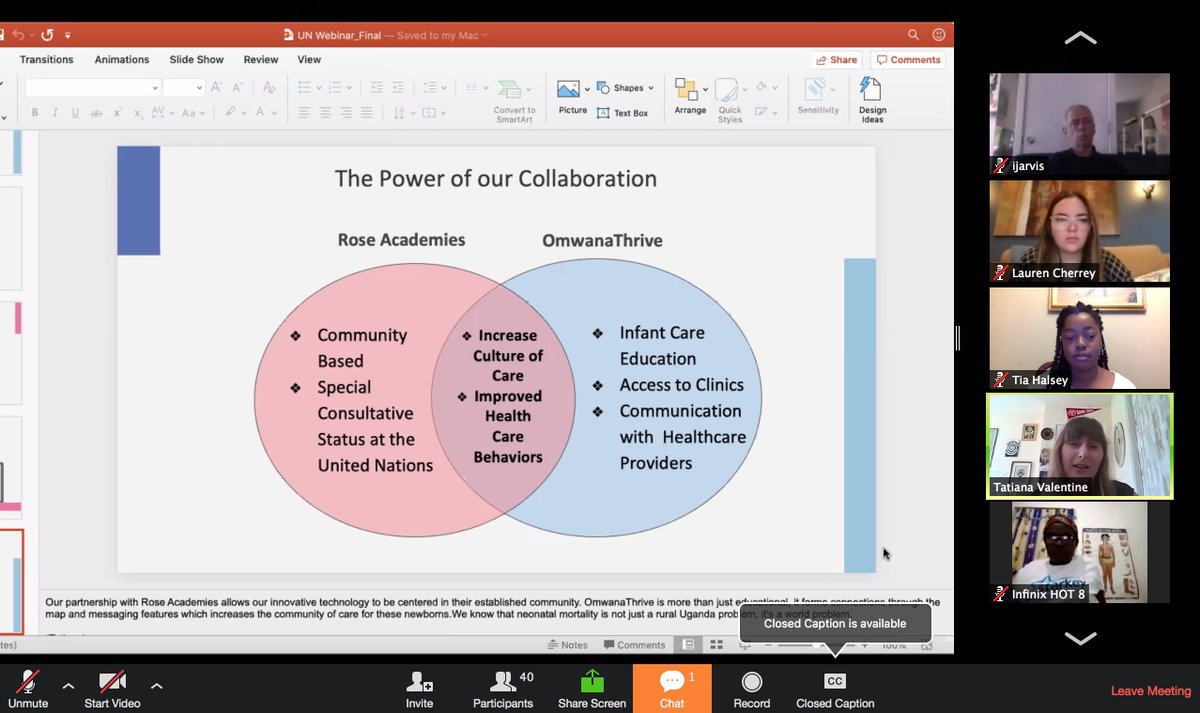
Task: Switch to Slide Sorter grid view icon
Action: [716, 645]
